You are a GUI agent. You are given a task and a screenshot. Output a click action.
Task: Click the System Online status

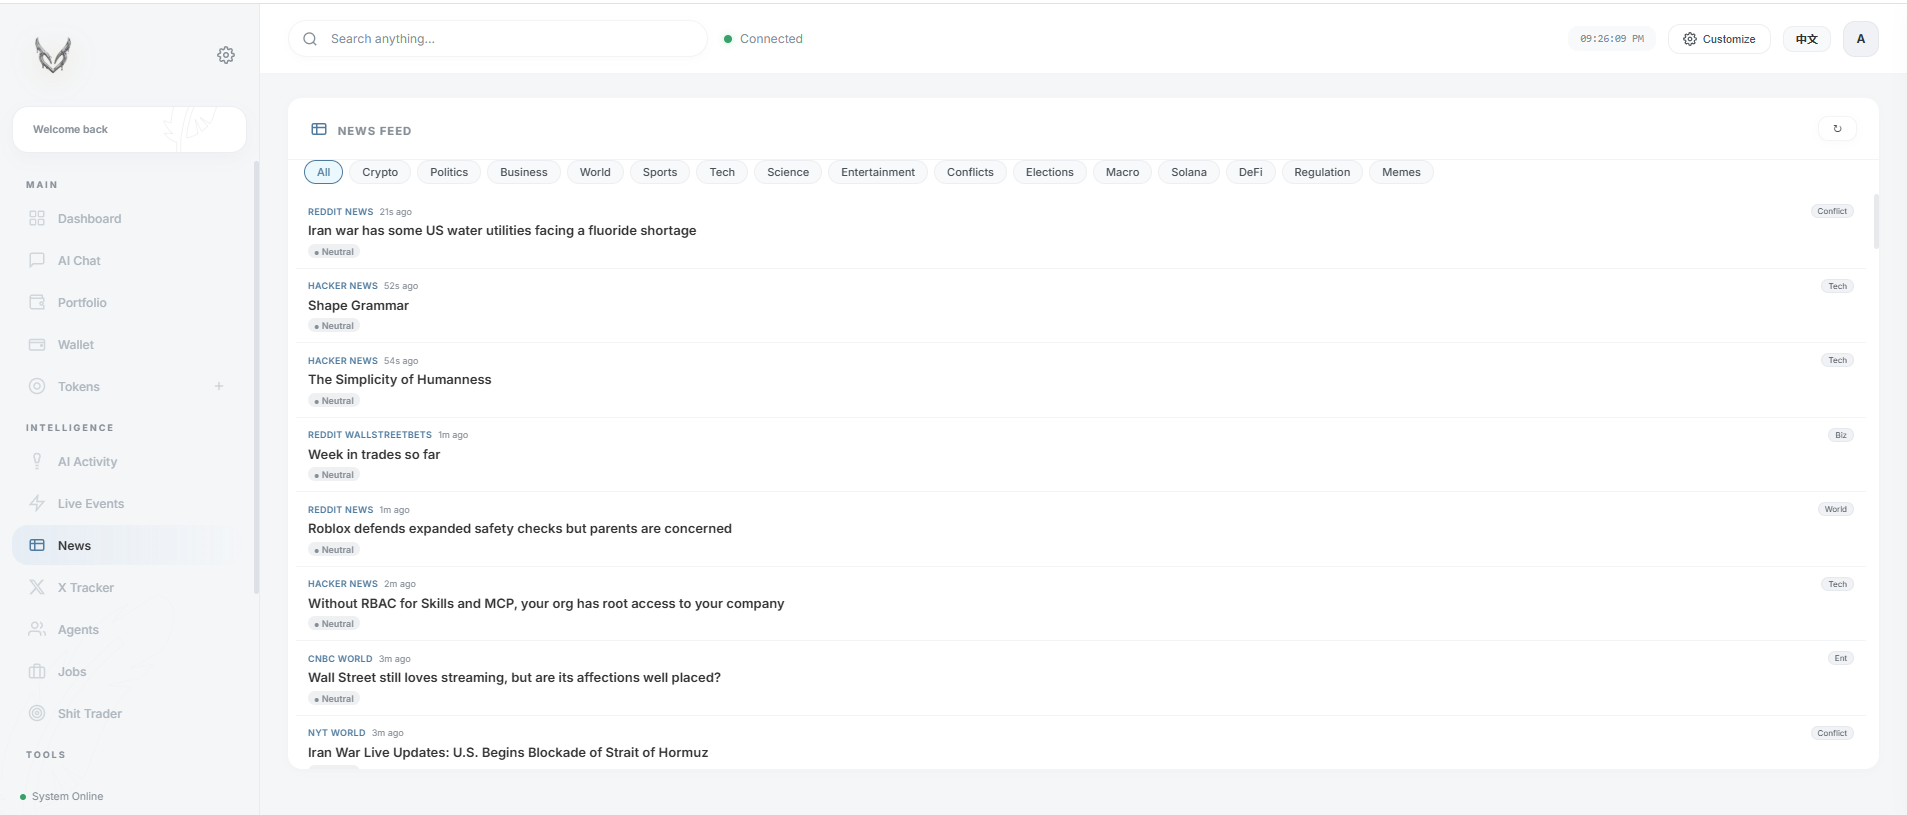62,796
